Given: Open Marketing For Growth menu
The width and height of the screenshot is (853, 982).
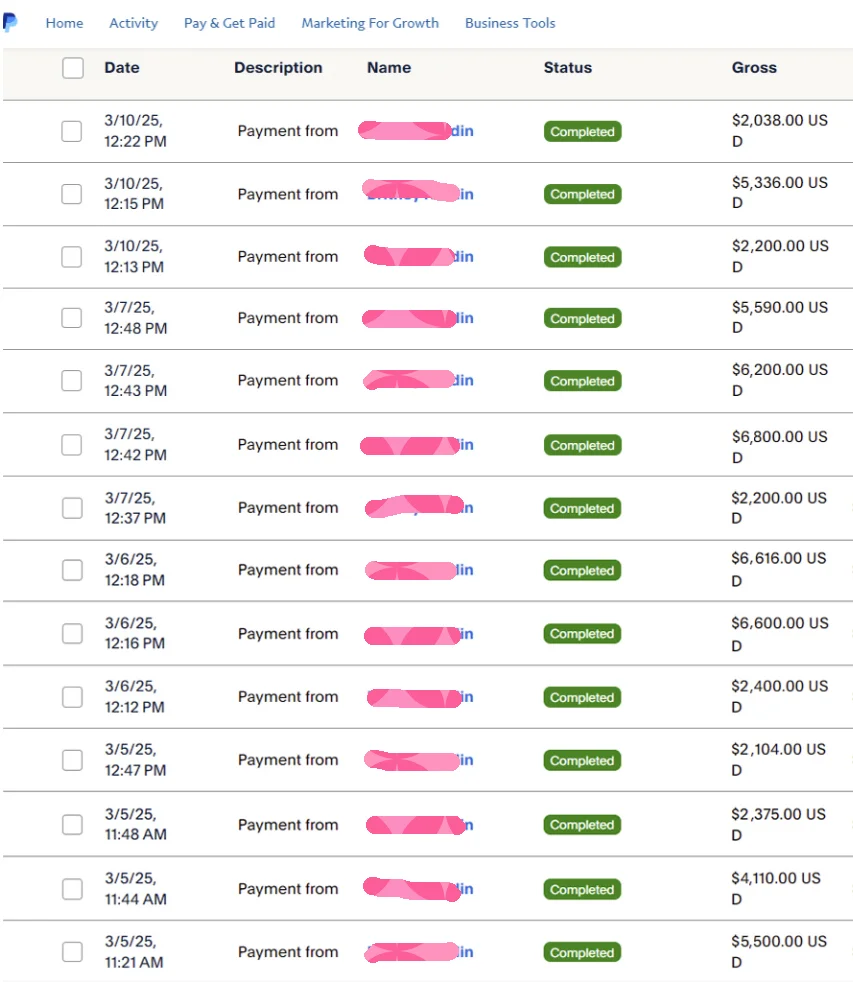Looking at the screenshot, I should coord(370,23).
